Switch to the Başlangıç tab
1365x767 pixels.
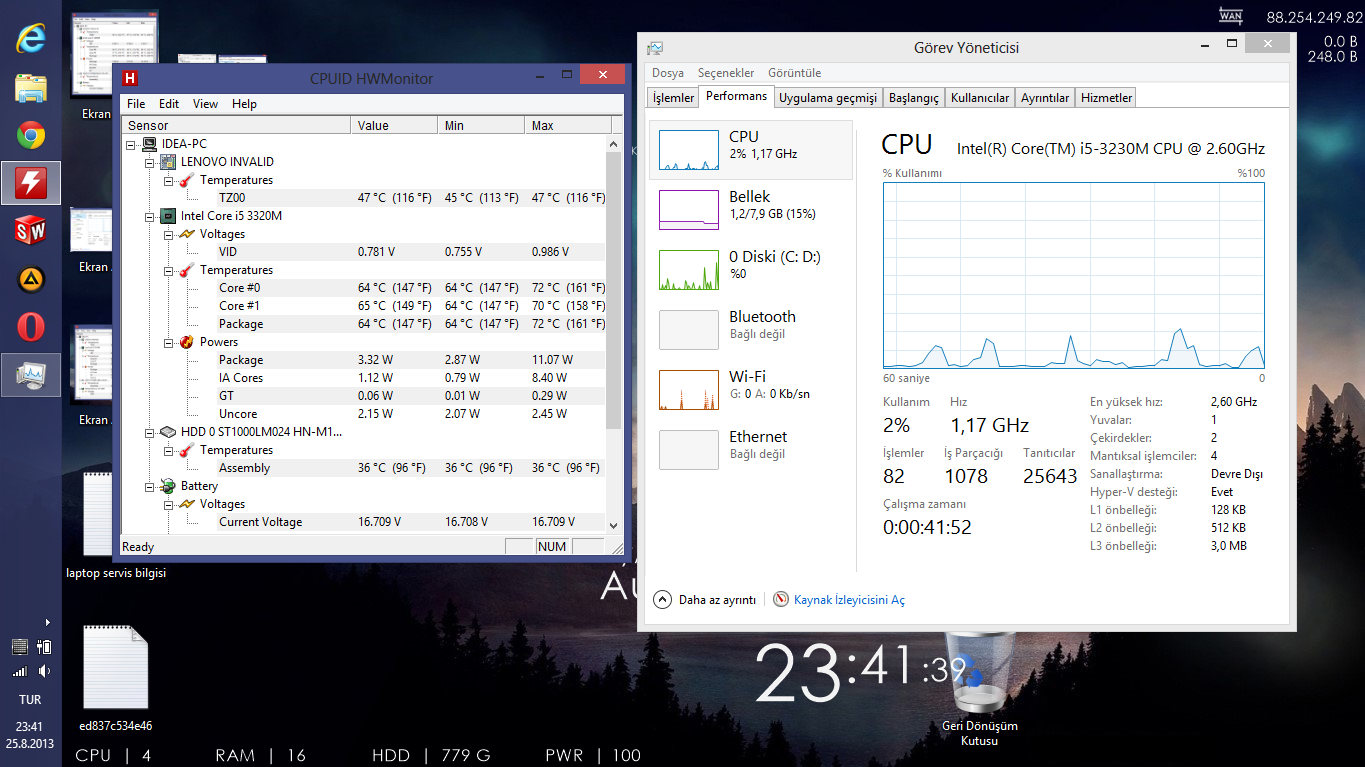[x=914, y=98]
